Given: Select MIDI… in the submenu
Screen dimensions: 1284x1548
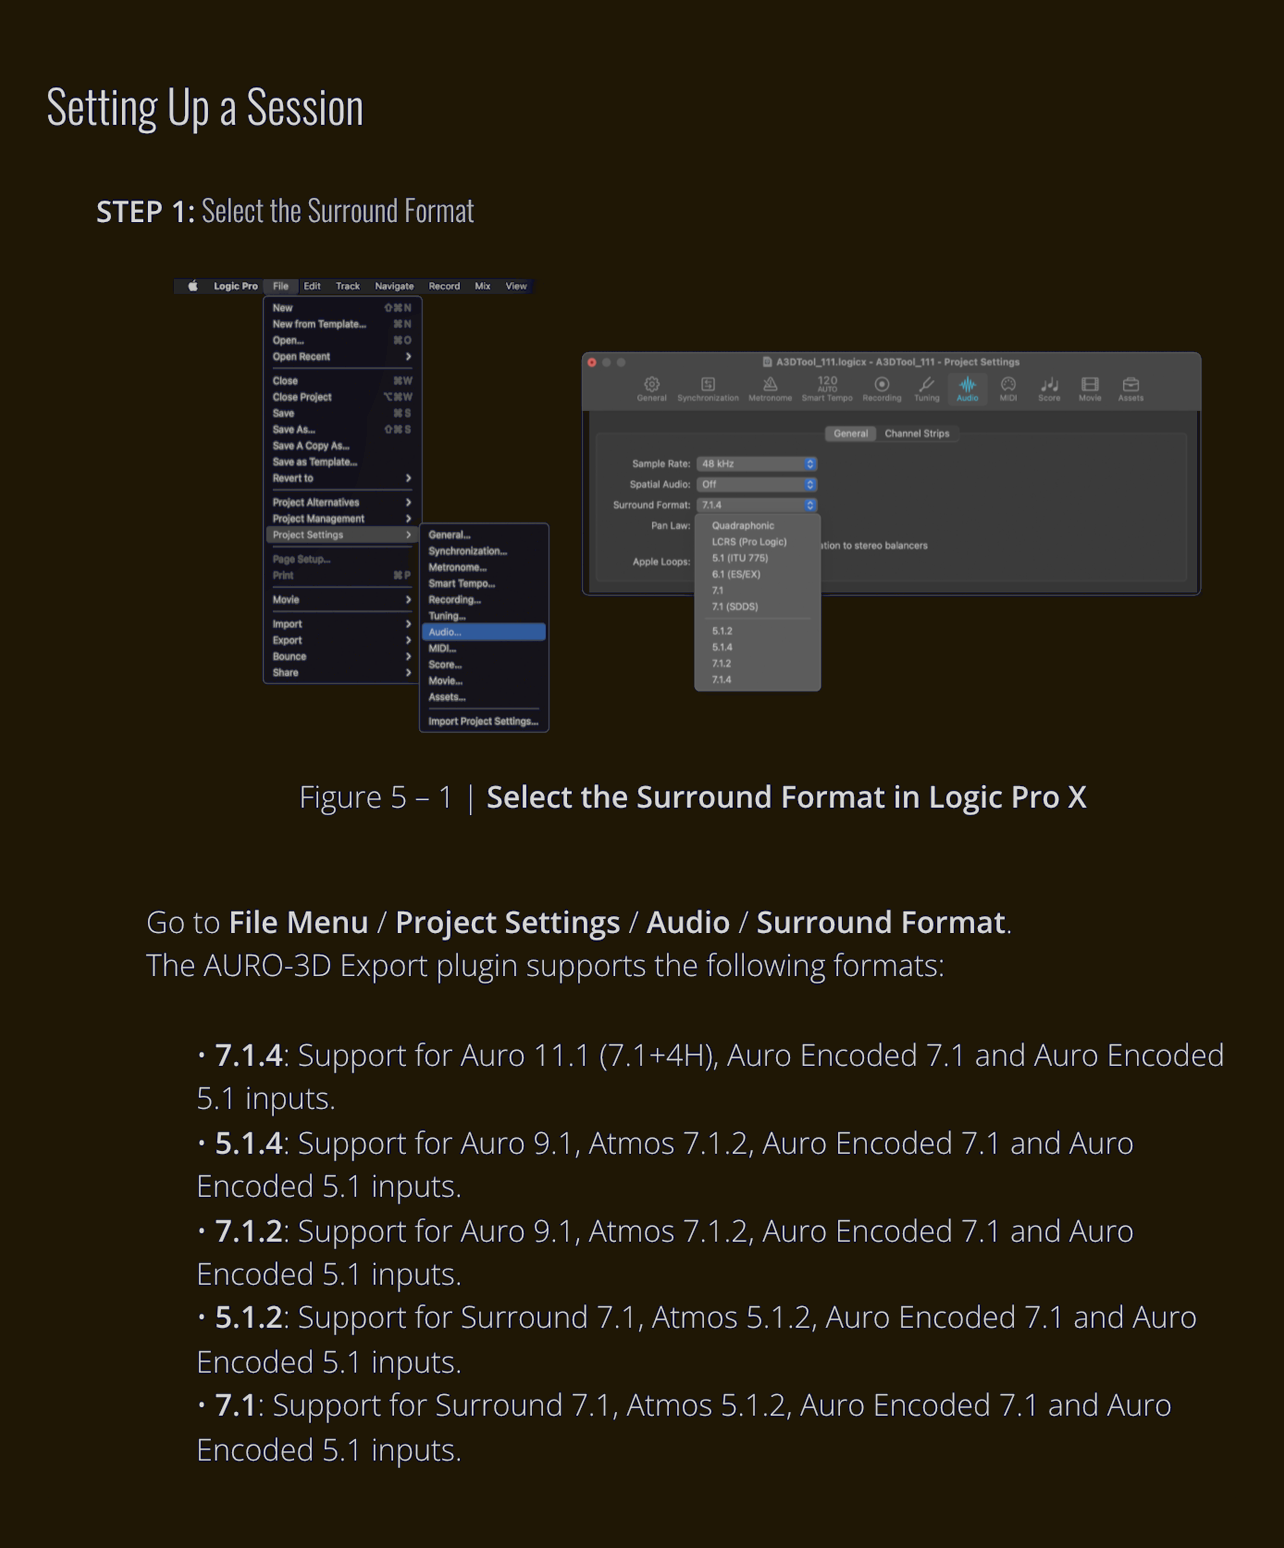Looking at the screenshot, I should 484,649.
